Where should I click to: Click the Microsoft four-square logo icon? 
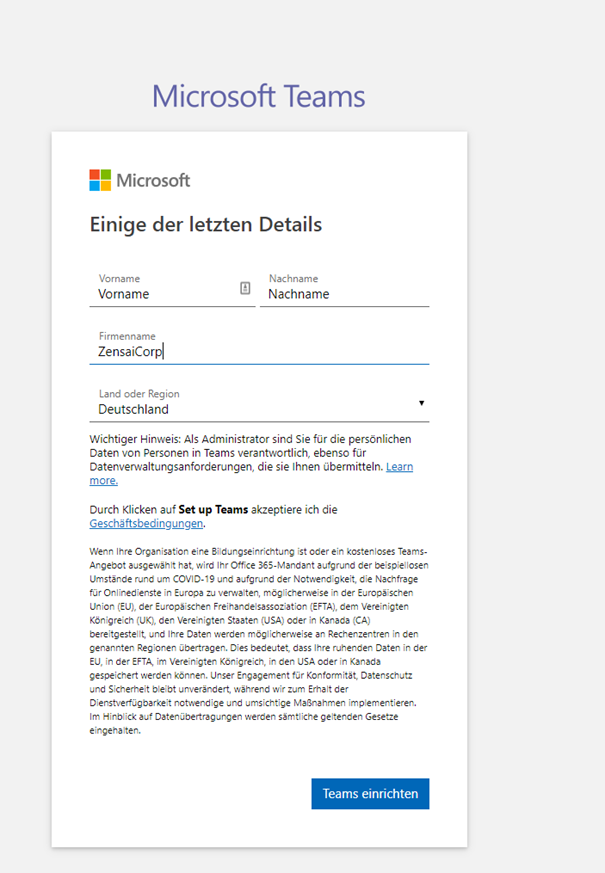click(100, 180)
